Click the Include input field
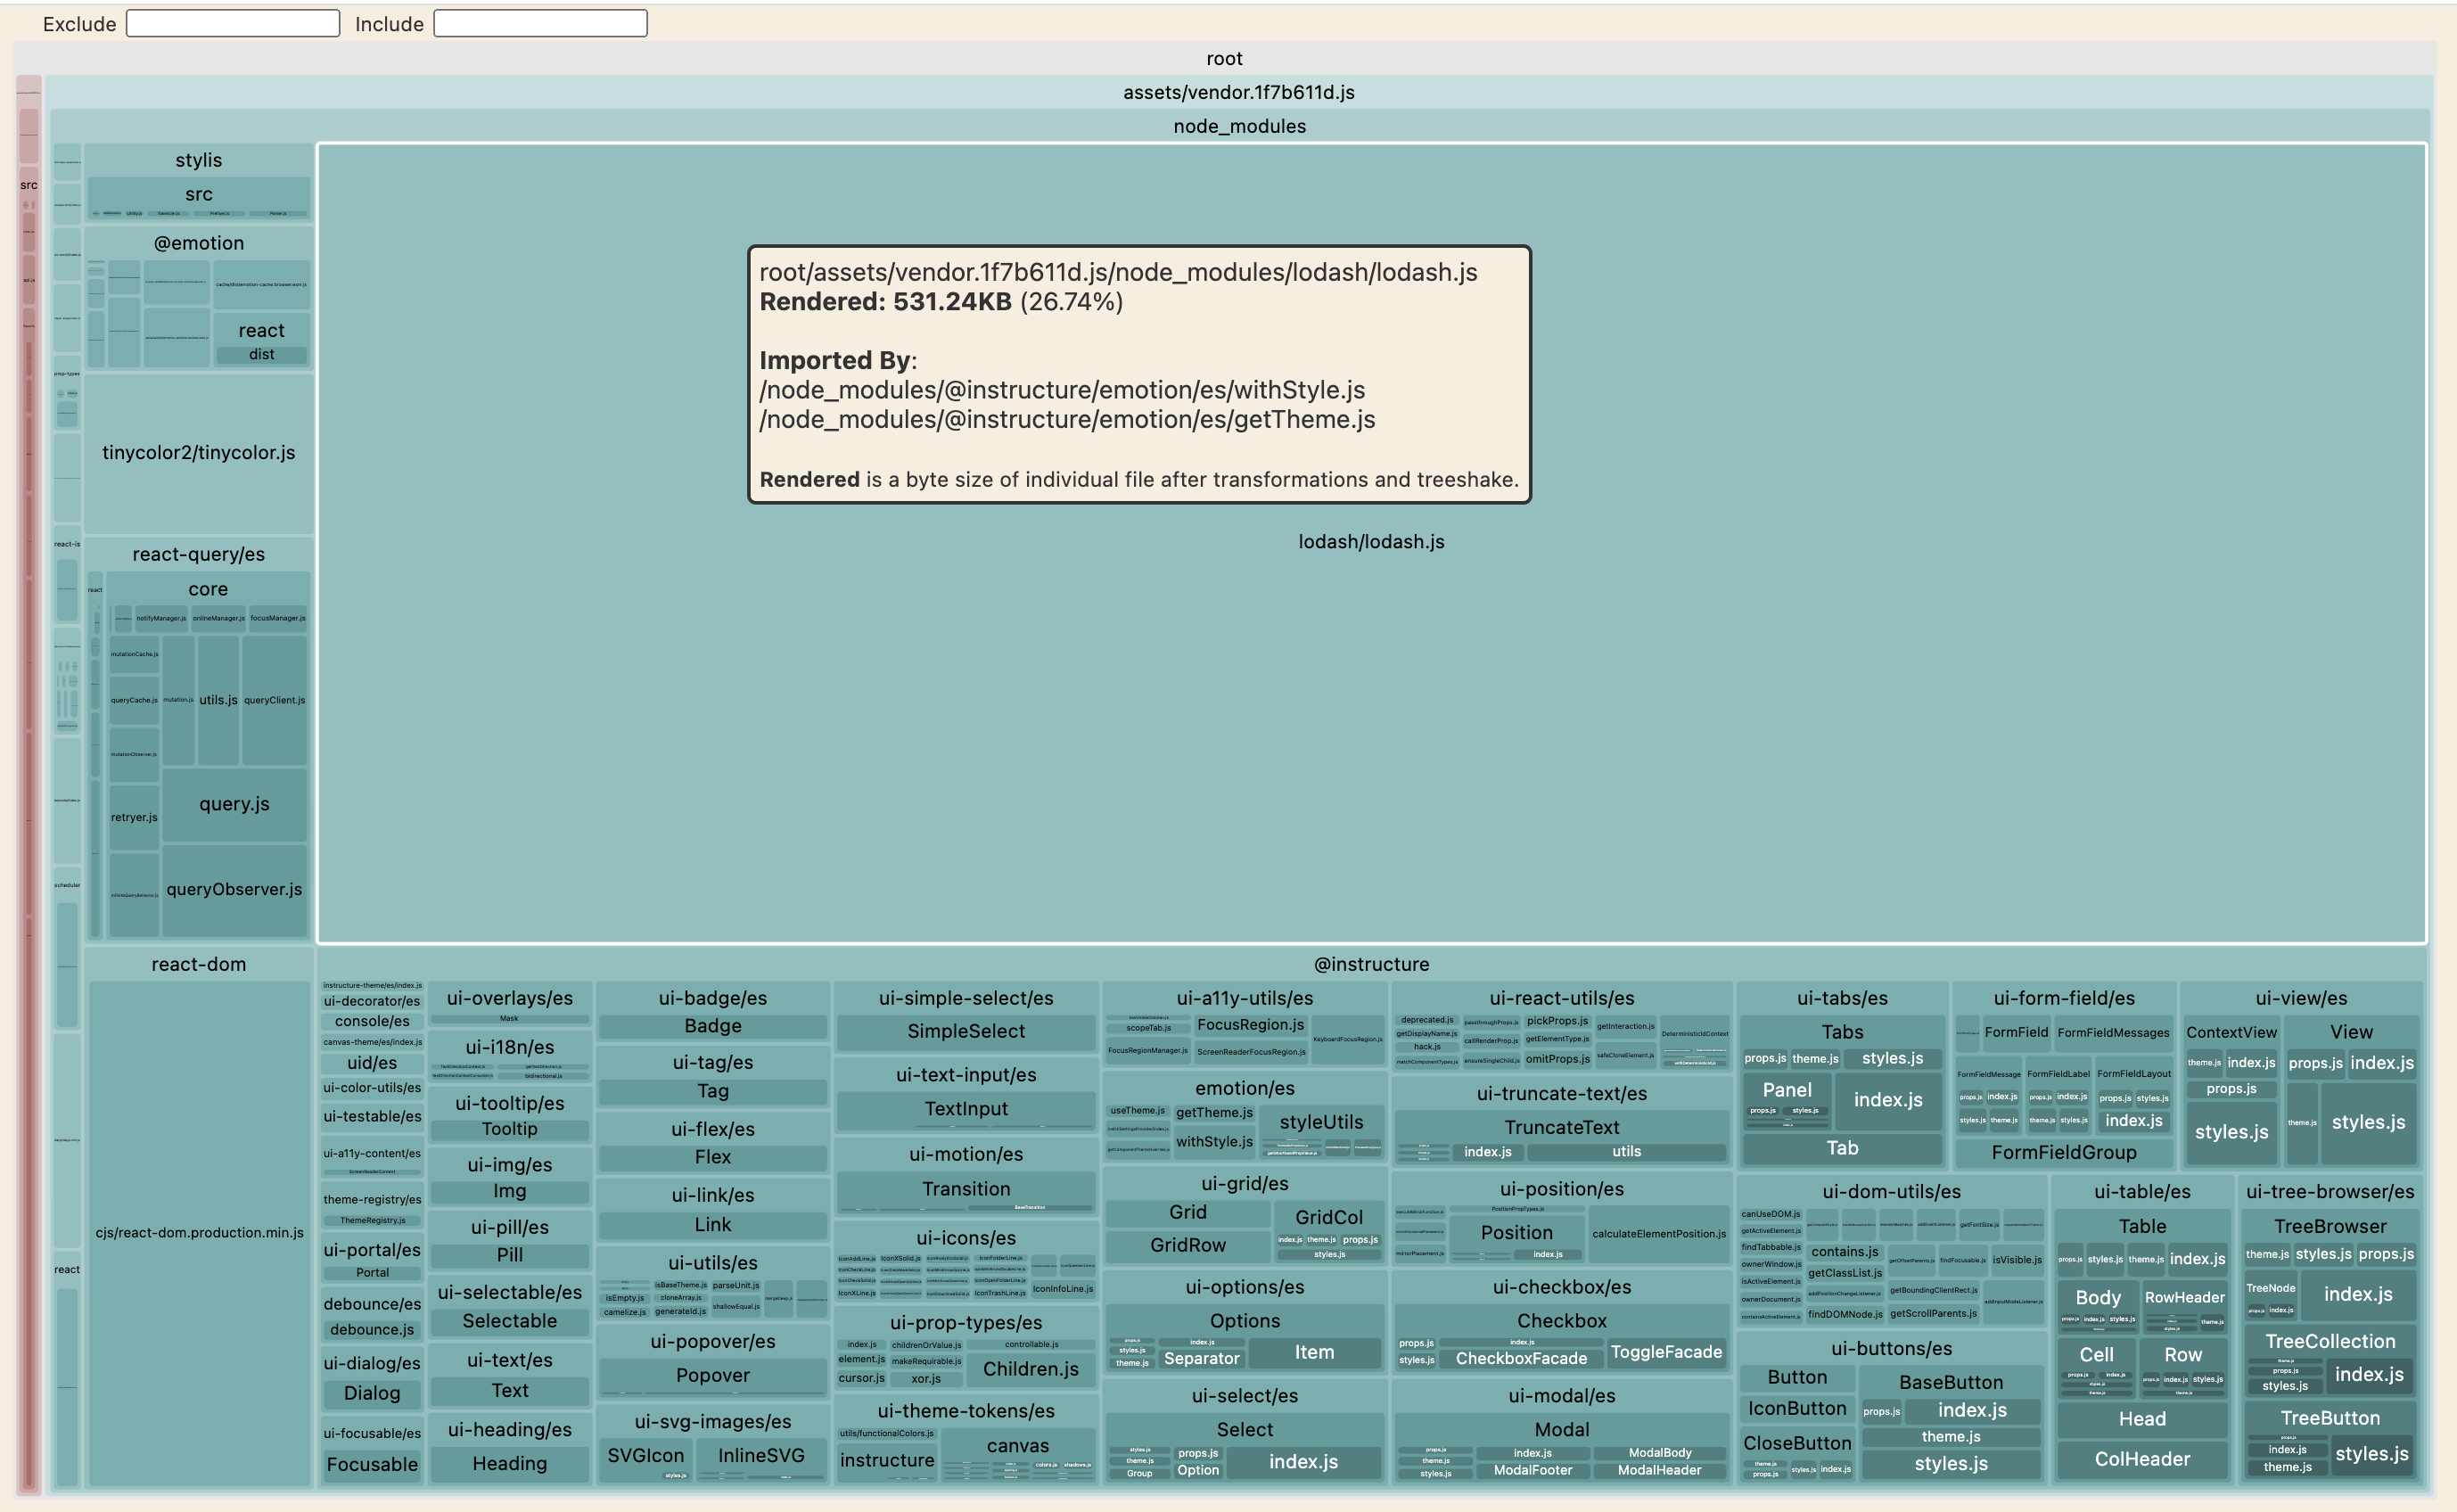 coord(539,22)
